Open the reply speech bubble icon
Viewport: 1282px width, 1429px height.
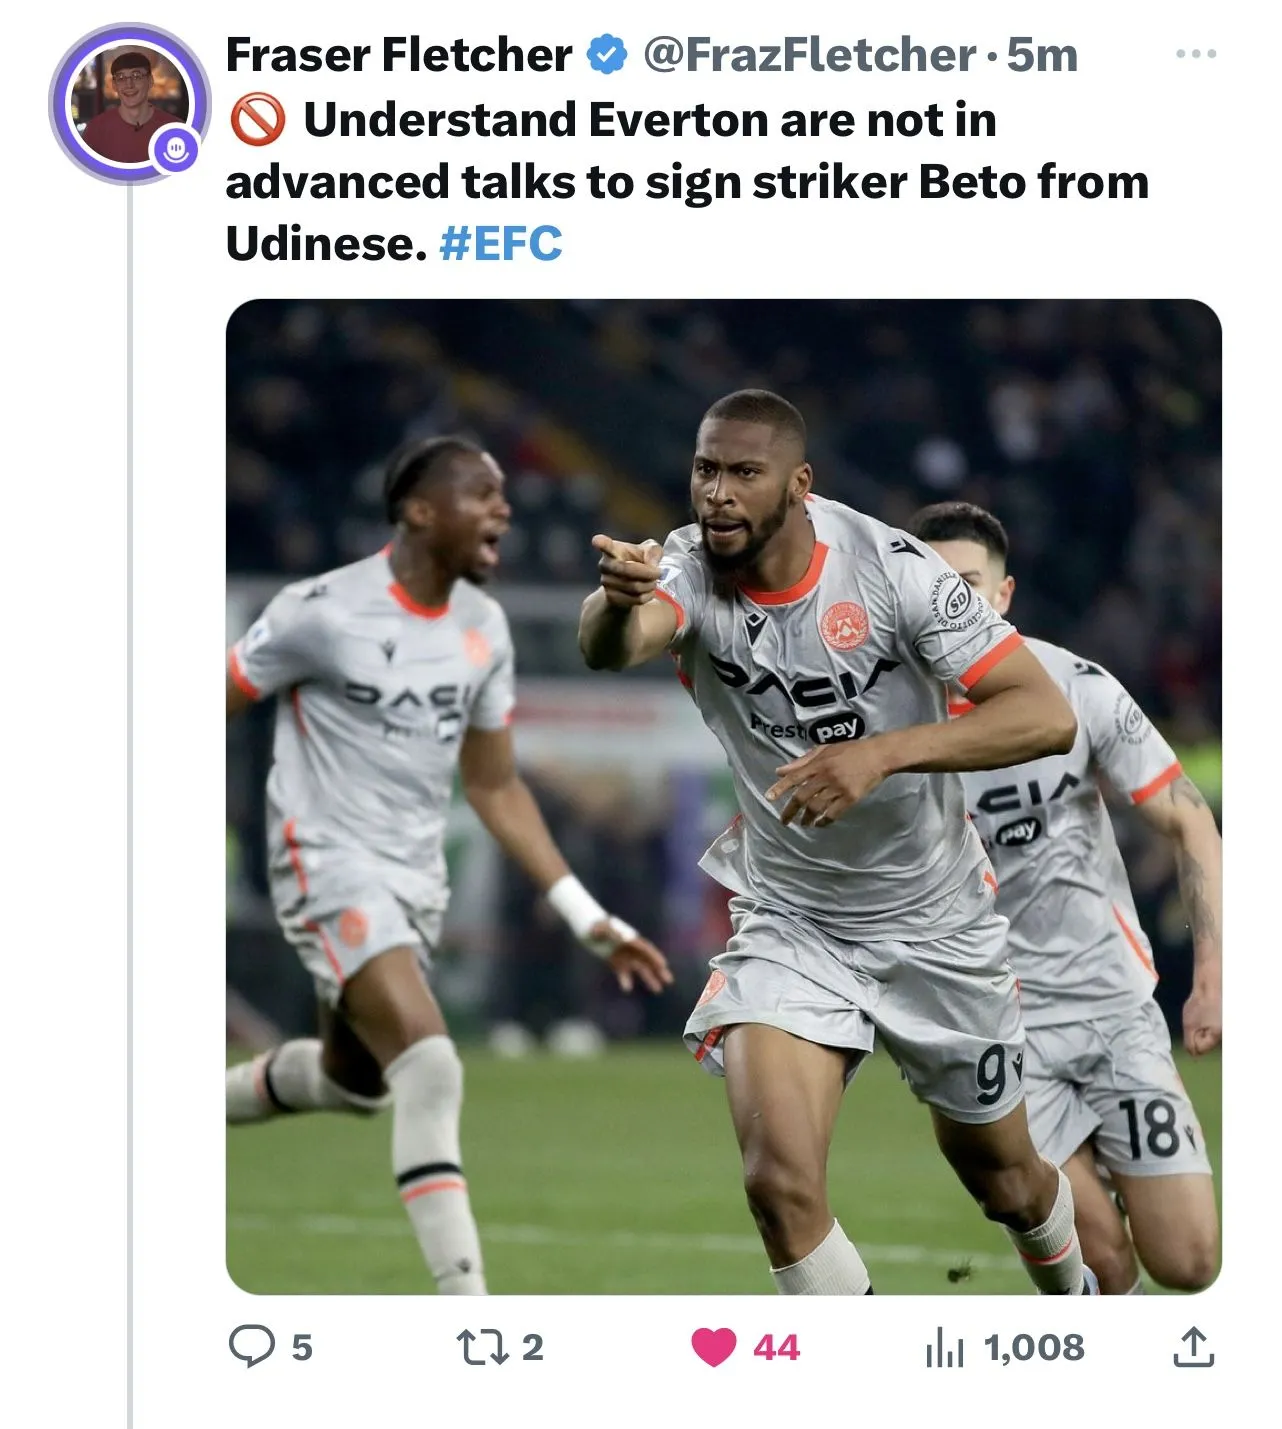click(251, 1346)
